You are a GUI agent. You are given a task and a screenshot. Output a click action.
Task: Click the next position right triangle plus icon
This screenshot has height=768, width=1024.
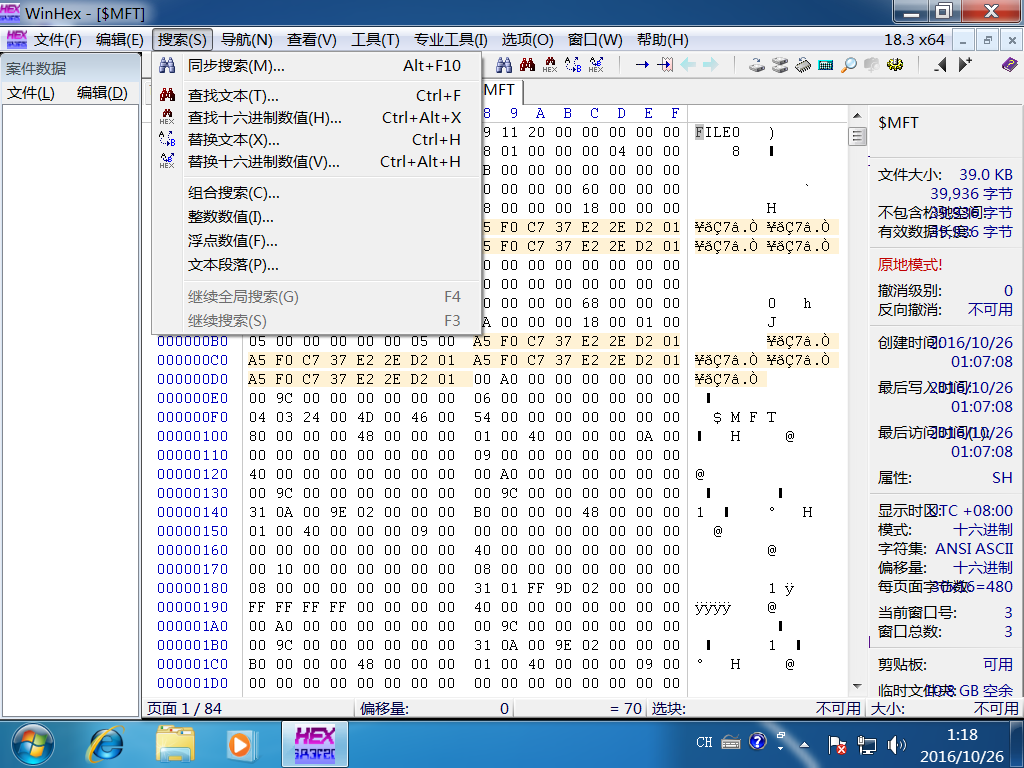[965, 64]
